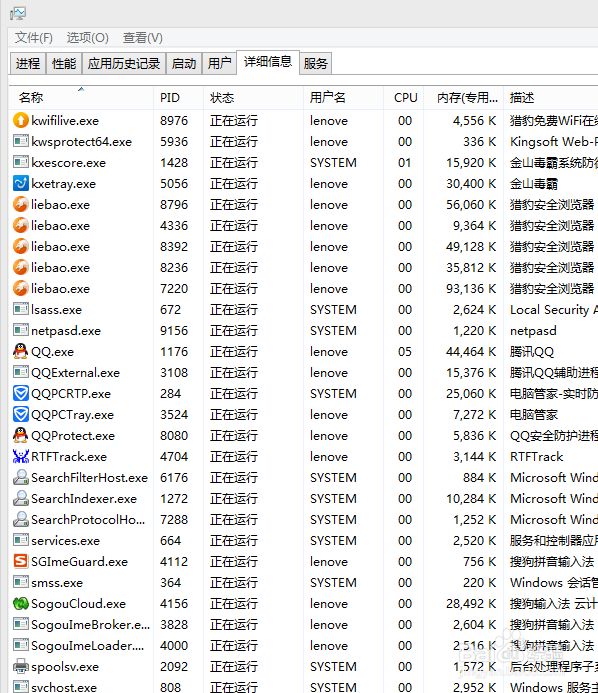Click the PID value 1176

[x=174, y=352]
